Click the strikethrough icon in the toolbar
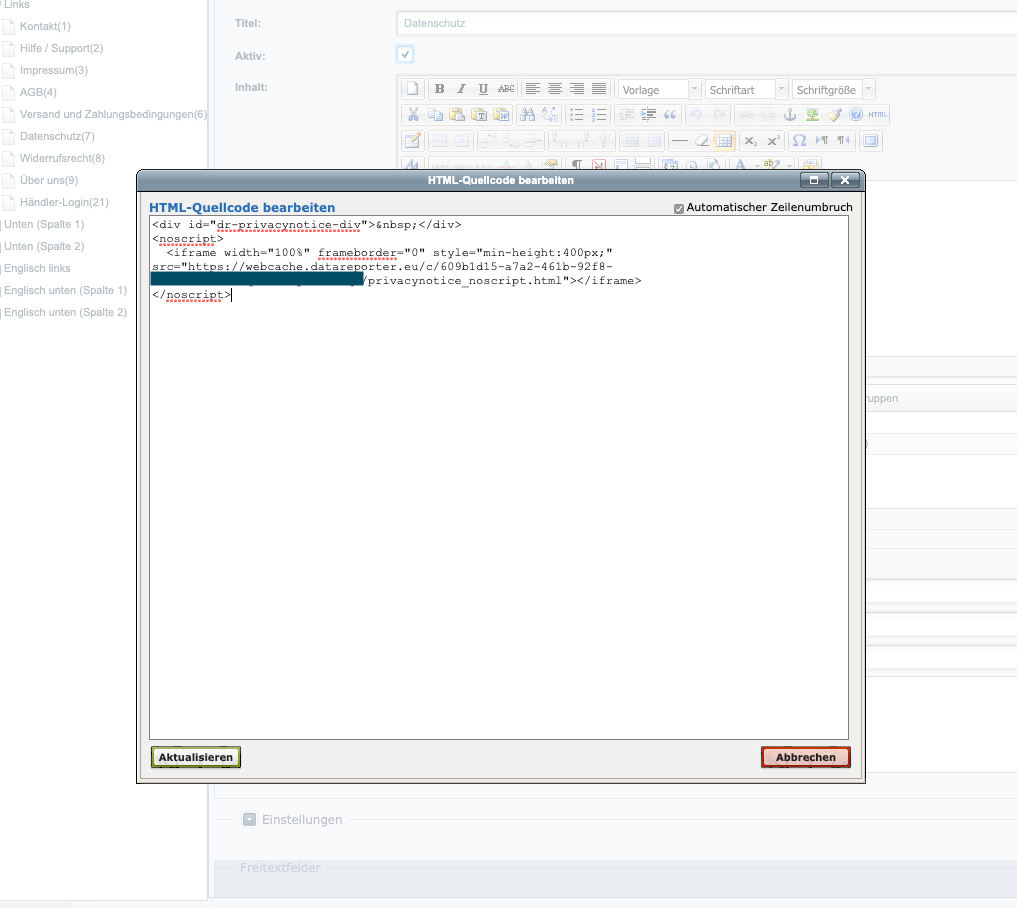This screenshot has height=908, width=1017. pyautogui.click(x=505, y=88)
